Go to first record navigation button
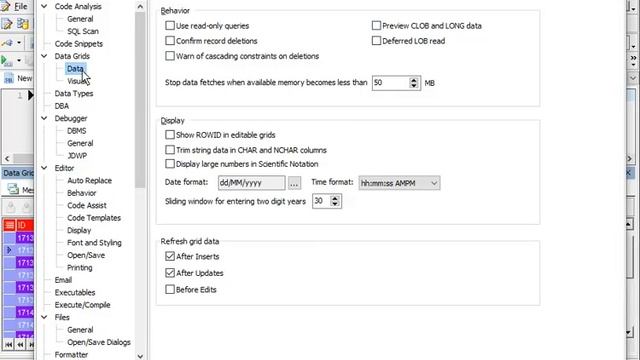Image resolution: width=640 pixels, height=360 pixels. 9,345
